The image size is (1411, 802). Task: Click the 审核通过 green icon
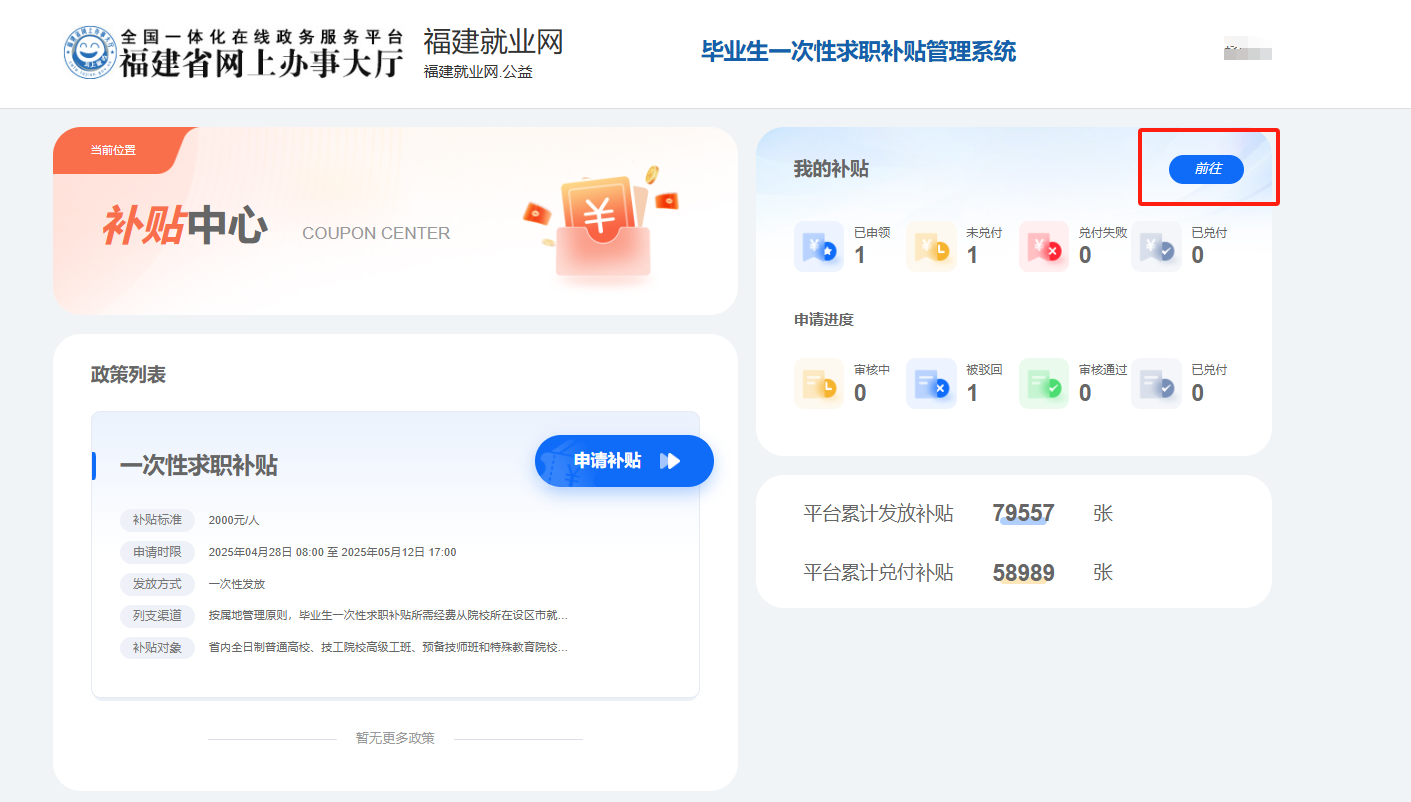click(x=1044, y=384)
